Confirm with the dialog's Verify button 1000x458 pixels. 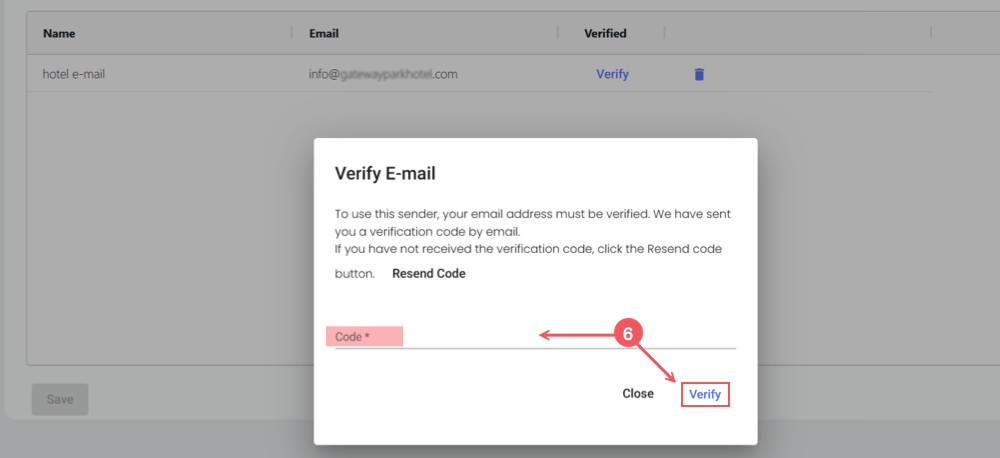[705, 395]
